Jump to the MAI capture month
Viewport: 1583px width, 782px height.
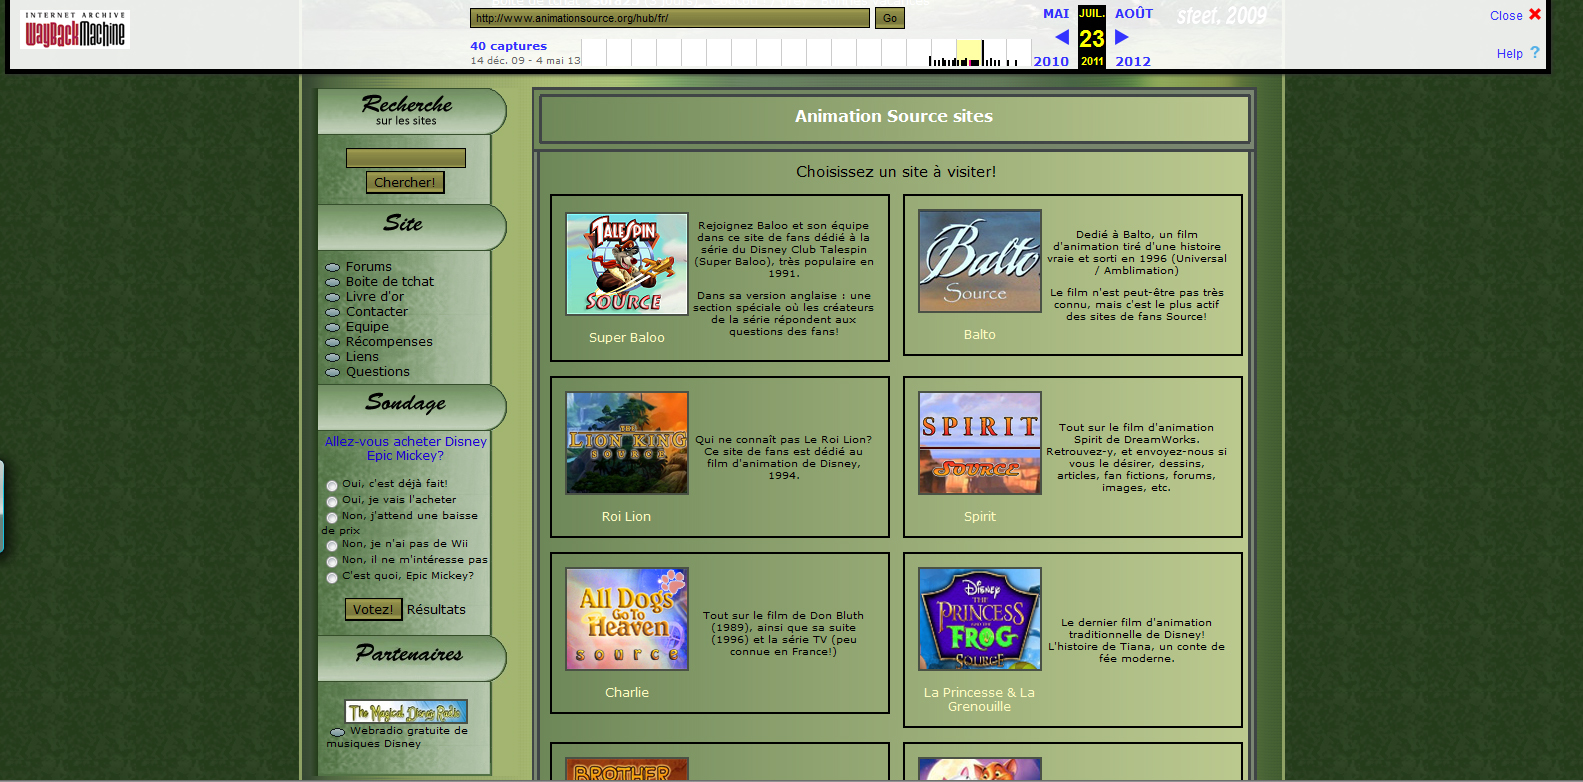click(1056, 14)
